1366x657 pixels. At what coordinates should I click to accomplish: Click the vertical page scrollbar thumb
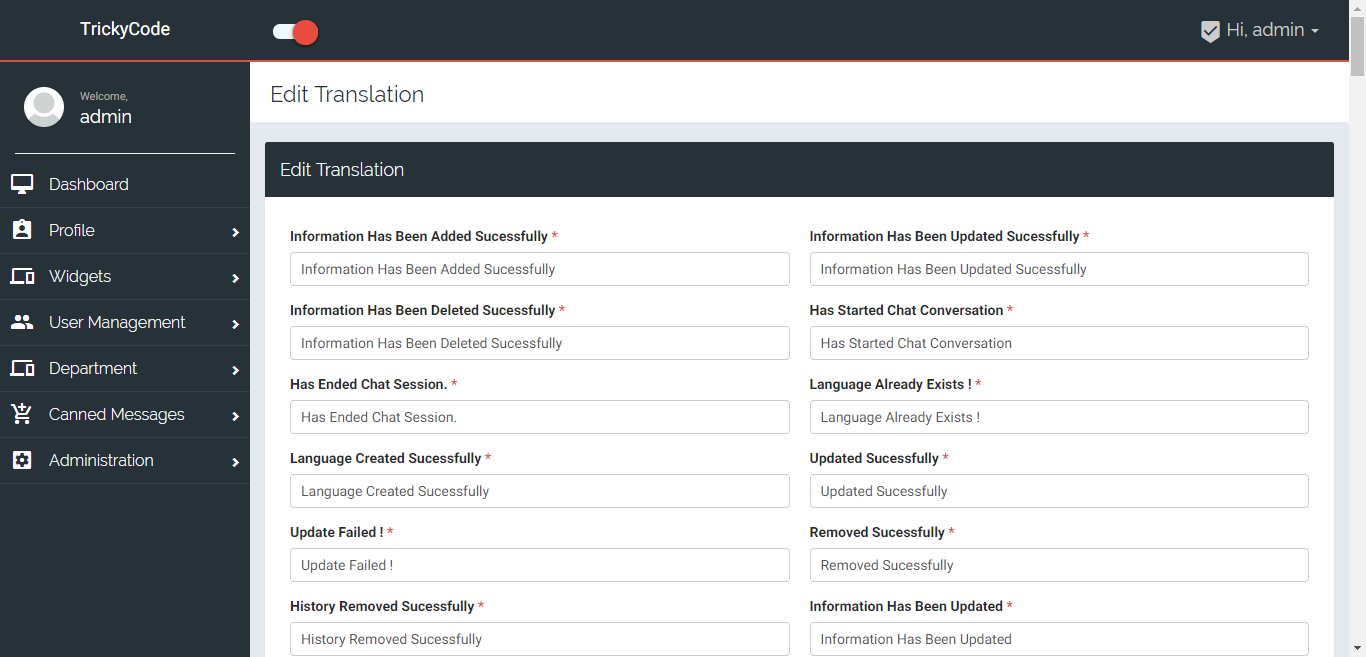click(x=1357, y=40)
